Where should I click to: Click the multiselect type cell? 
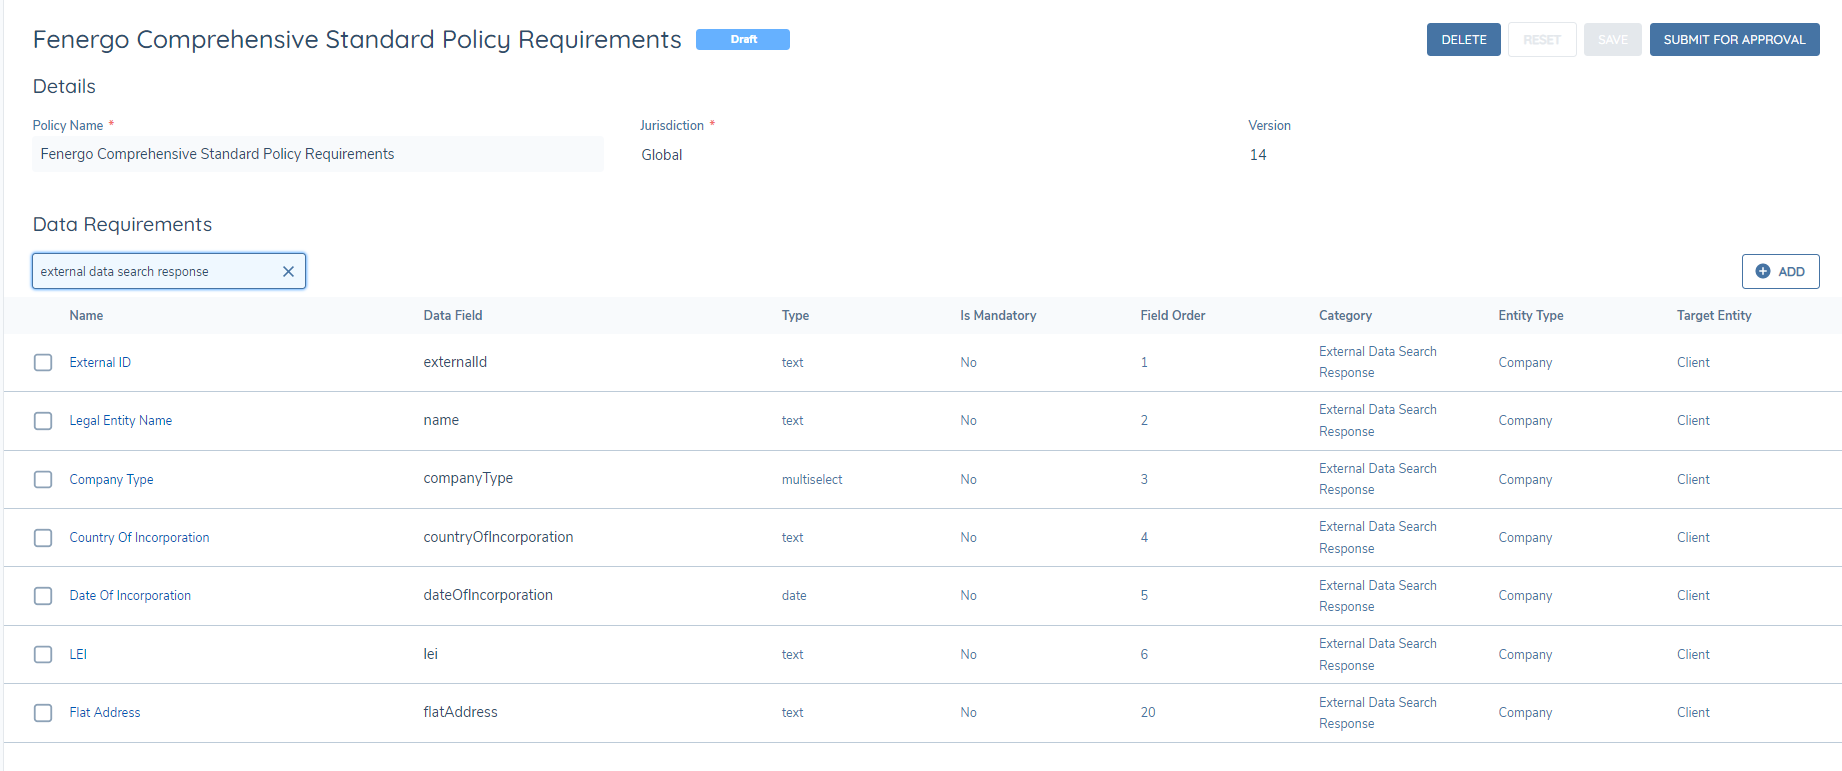(812, 479)
